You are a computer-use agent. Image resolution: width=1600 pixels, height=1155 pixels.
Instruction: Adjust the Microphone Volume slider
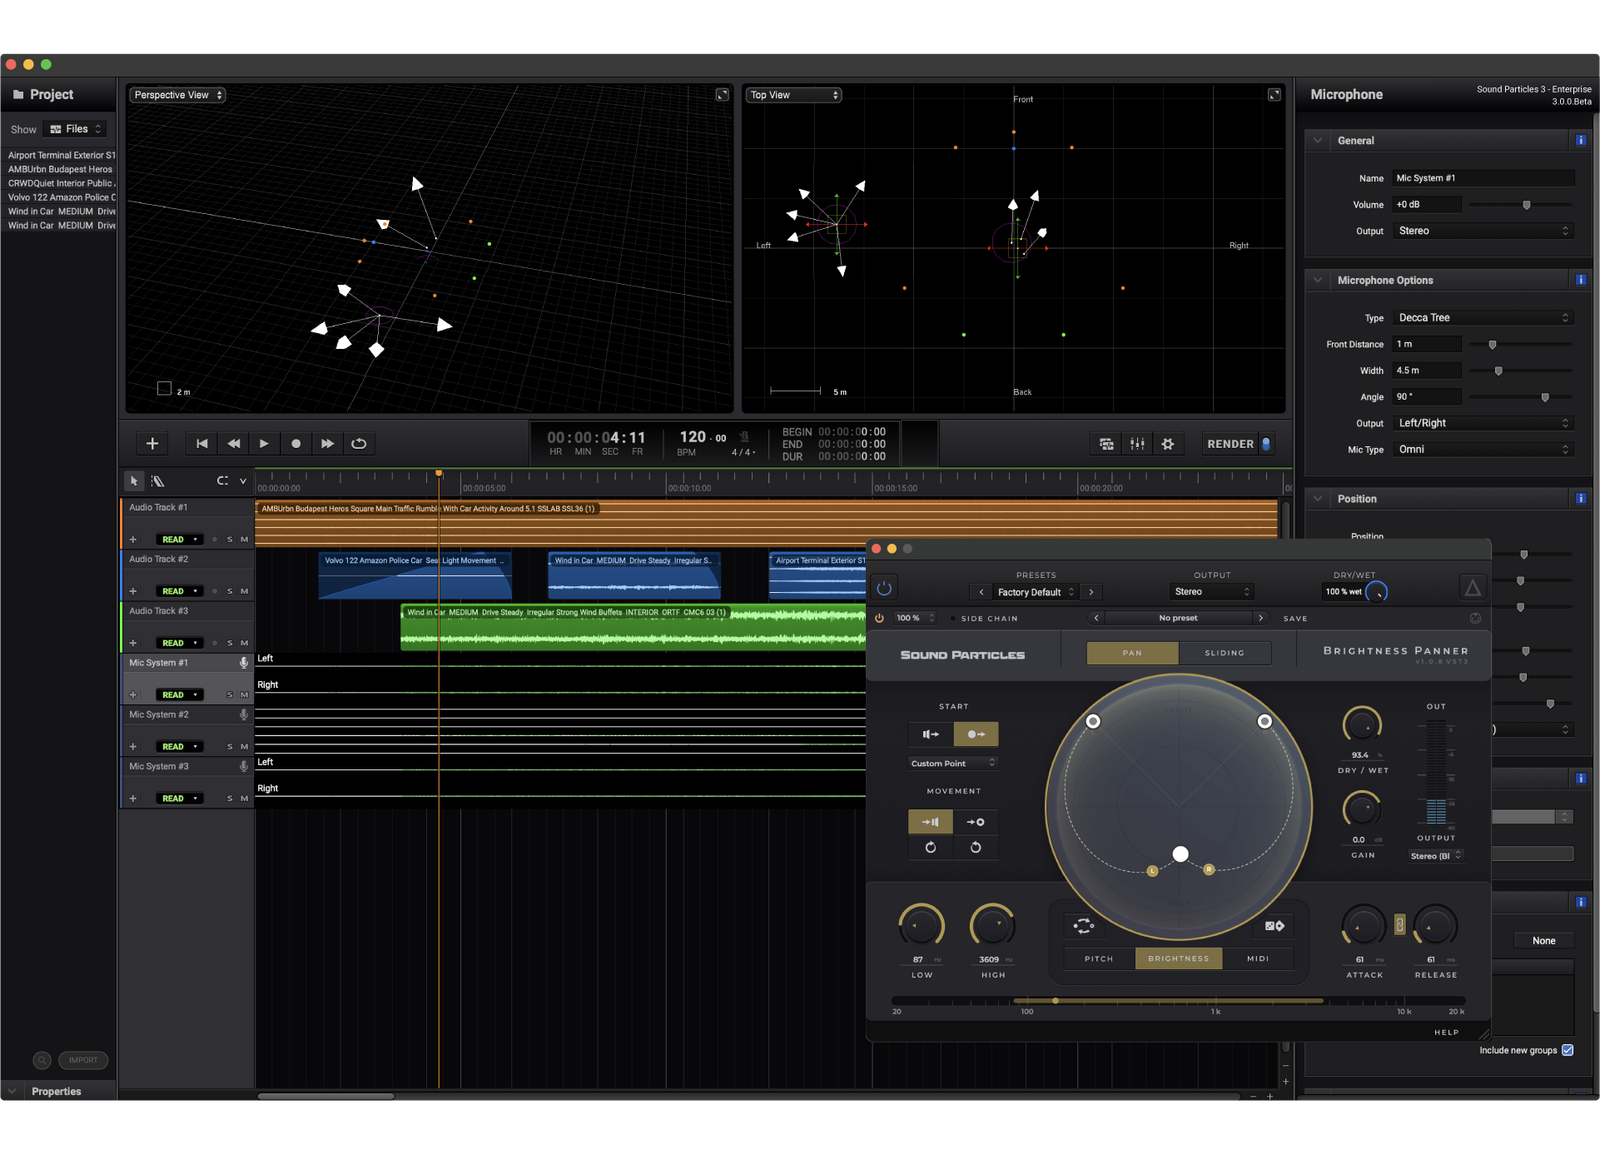point(1526,205)
